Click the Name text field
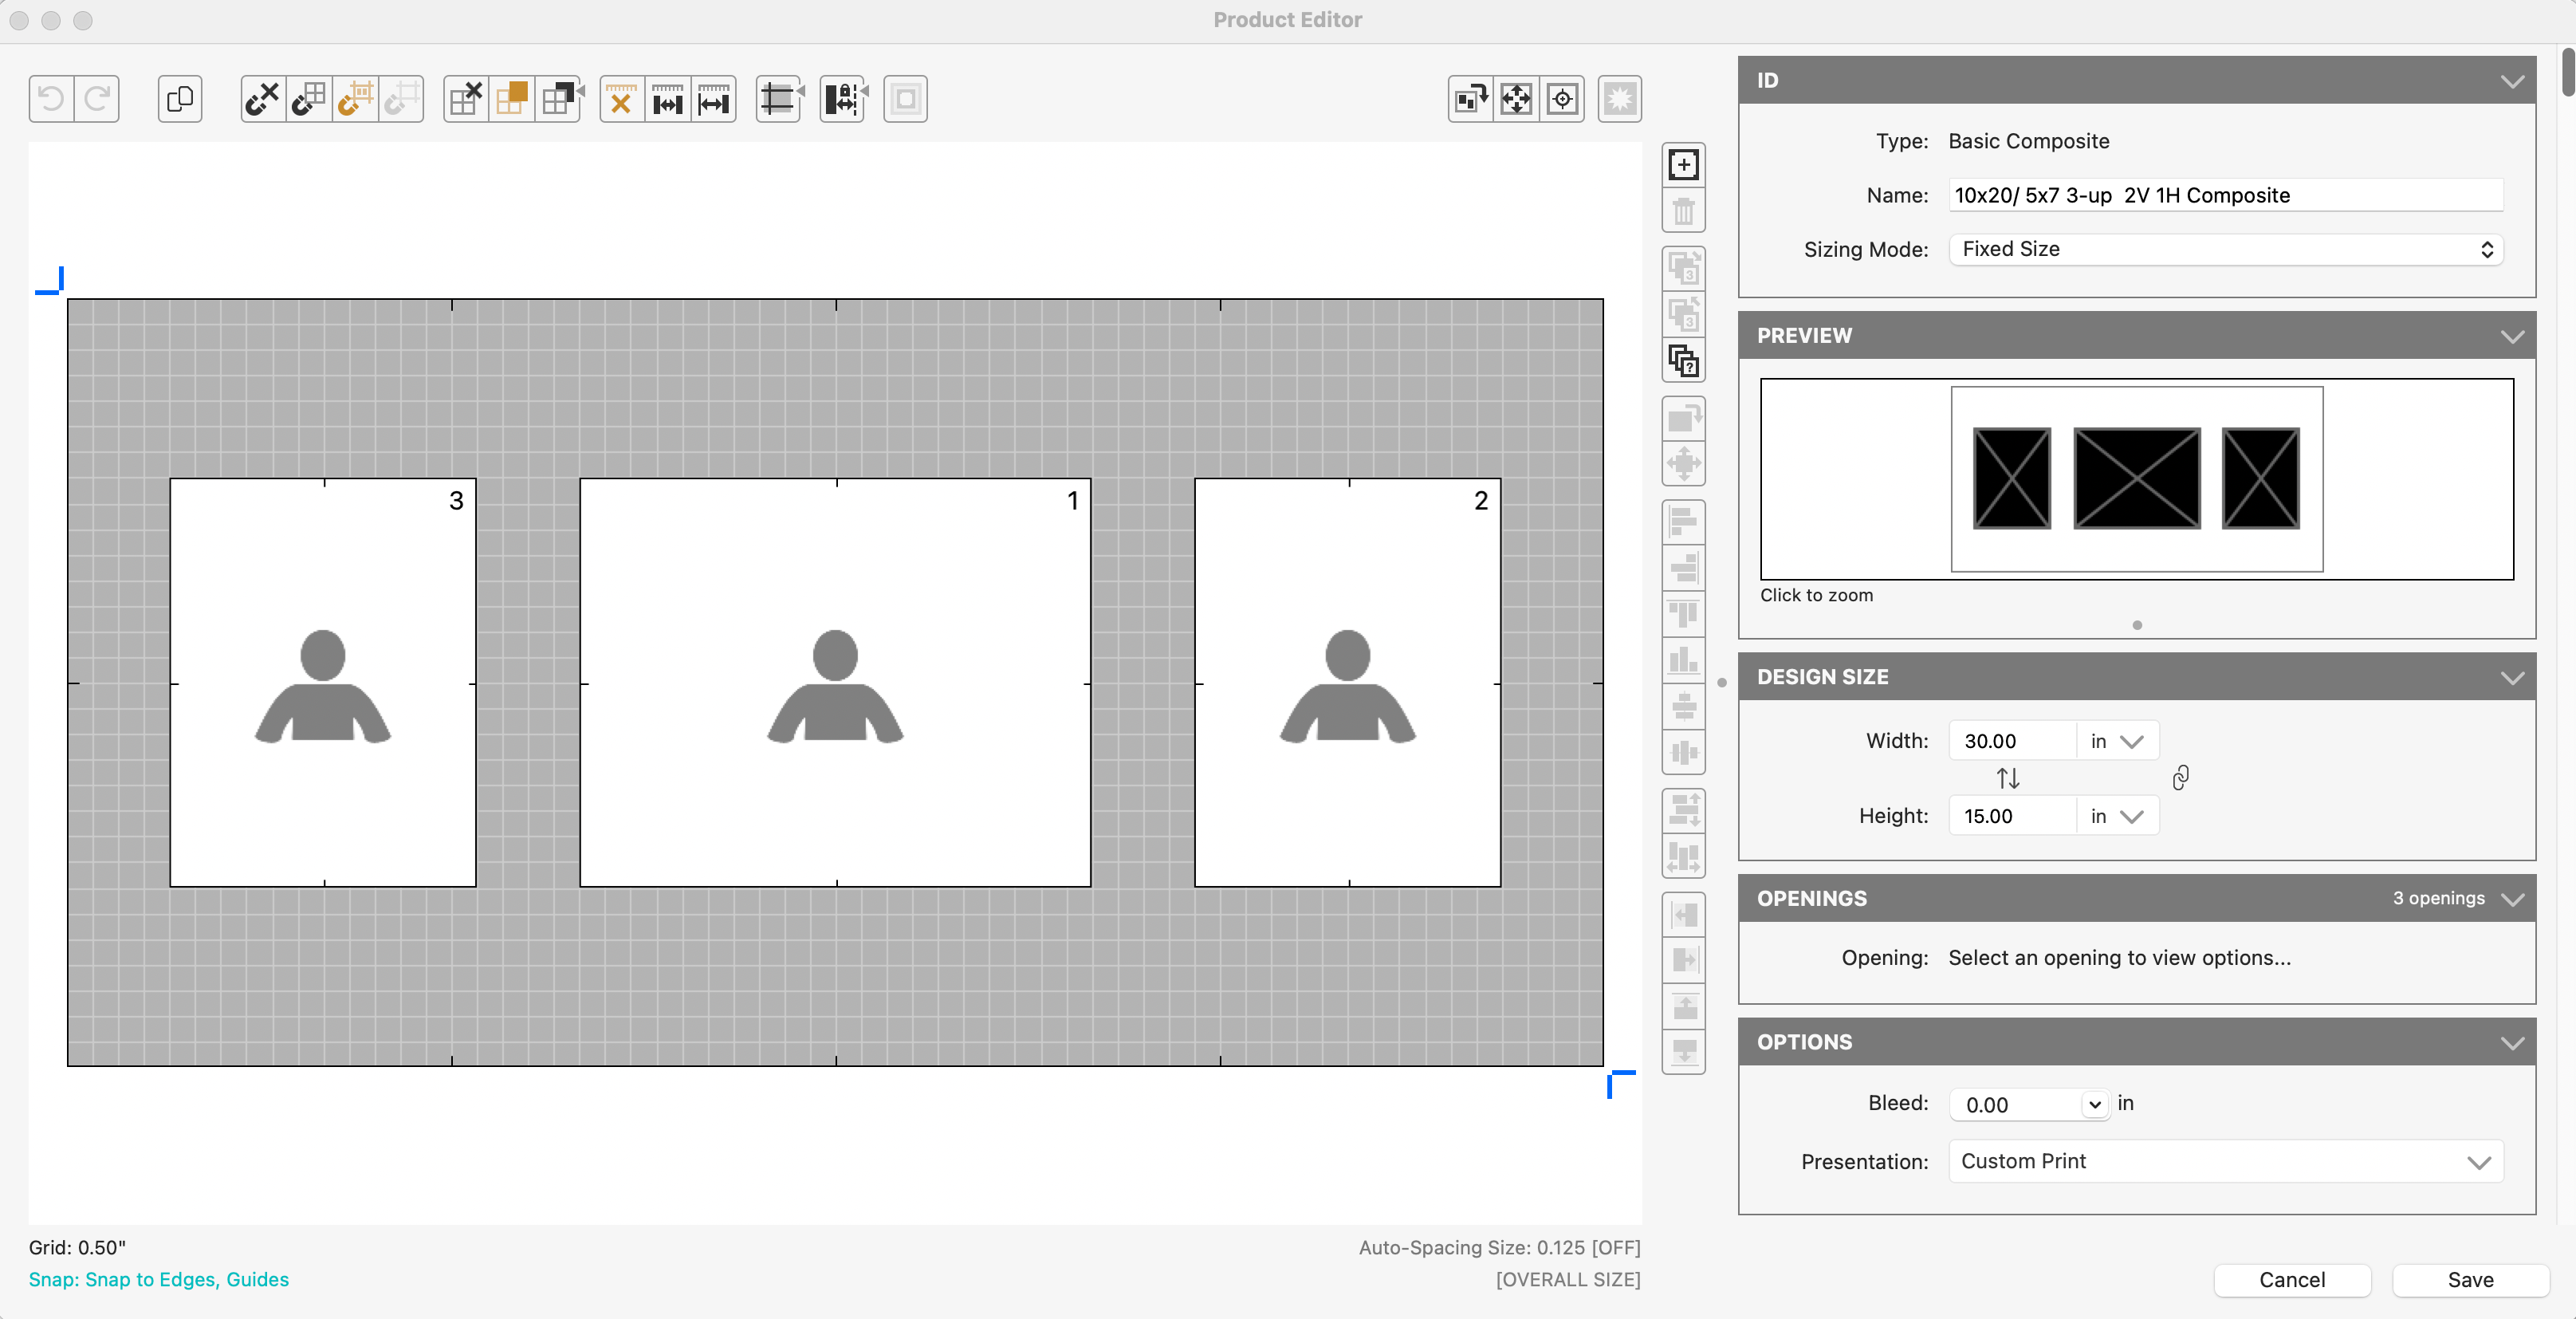This screenshot has width=2576, height=1319. click(x=2225, y=195)
